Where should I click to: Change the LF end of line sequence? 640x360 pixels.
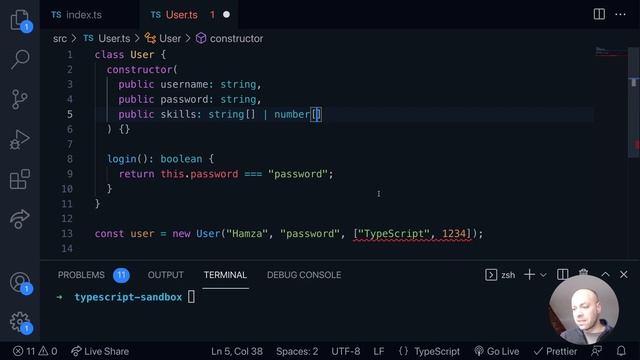pyautogui.click(x=379, y=351)
